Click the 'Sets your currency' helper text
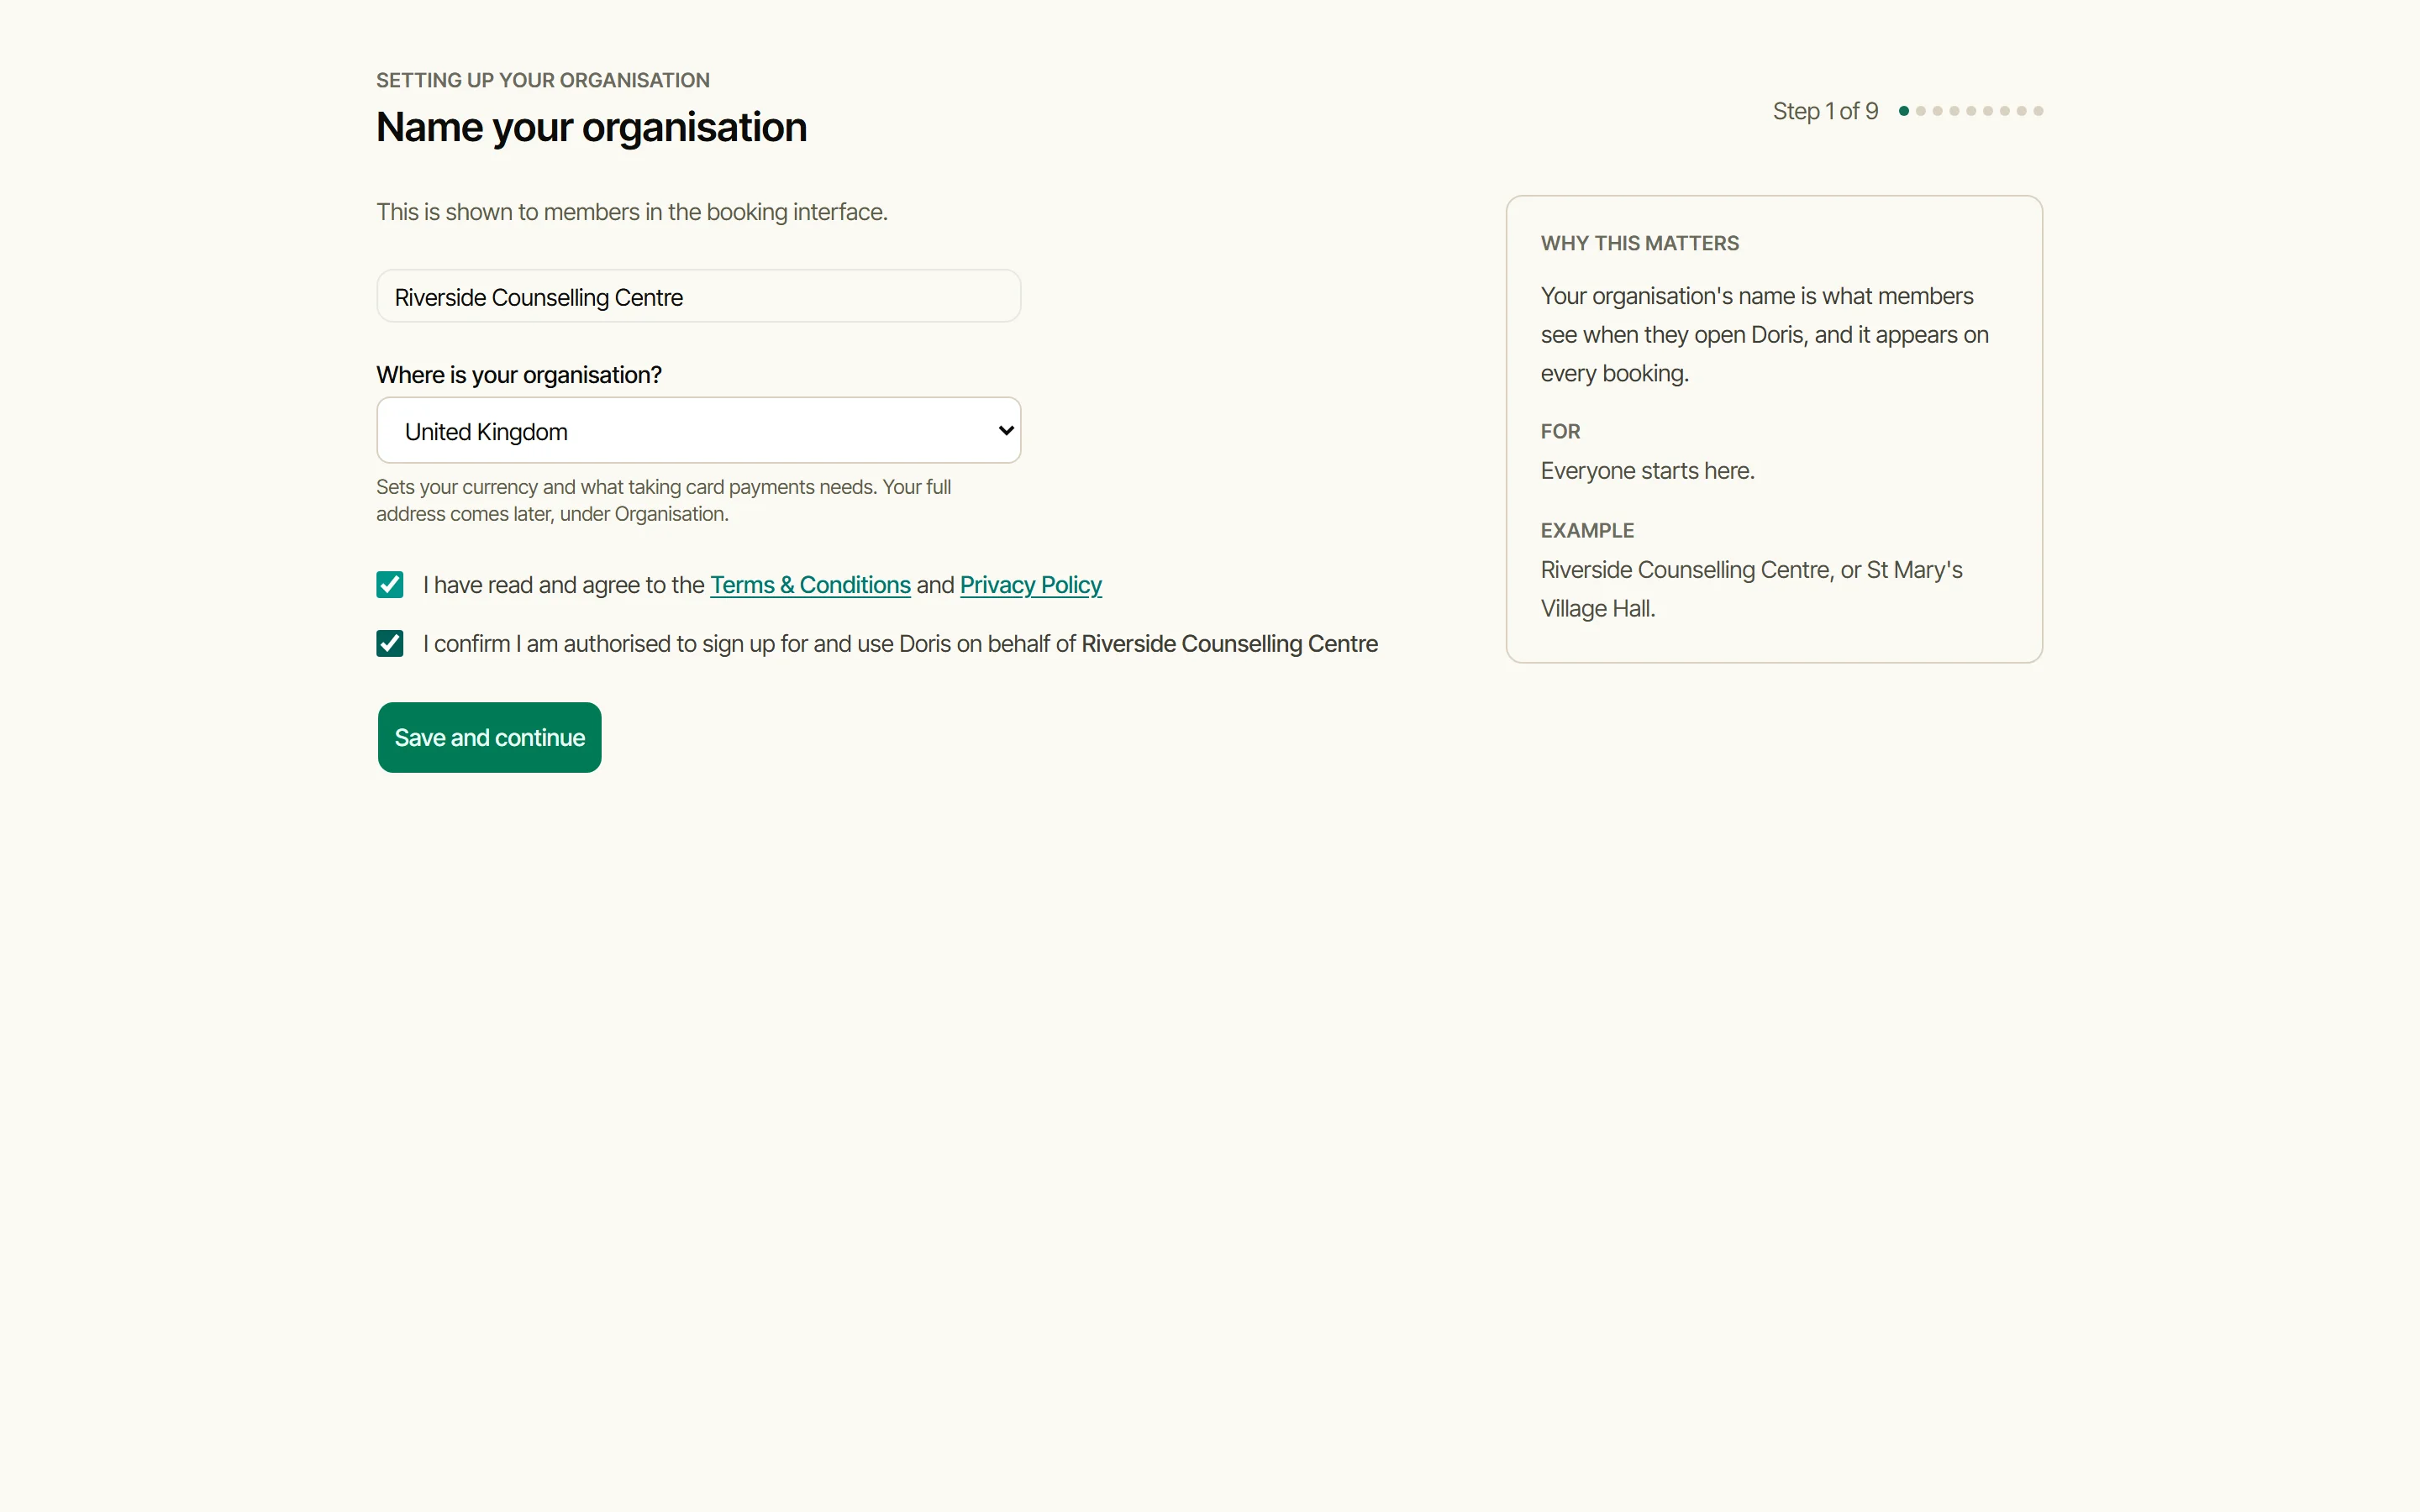Image resolution: width=2420 pixels, height=1512 pixels. coord(663,500)
